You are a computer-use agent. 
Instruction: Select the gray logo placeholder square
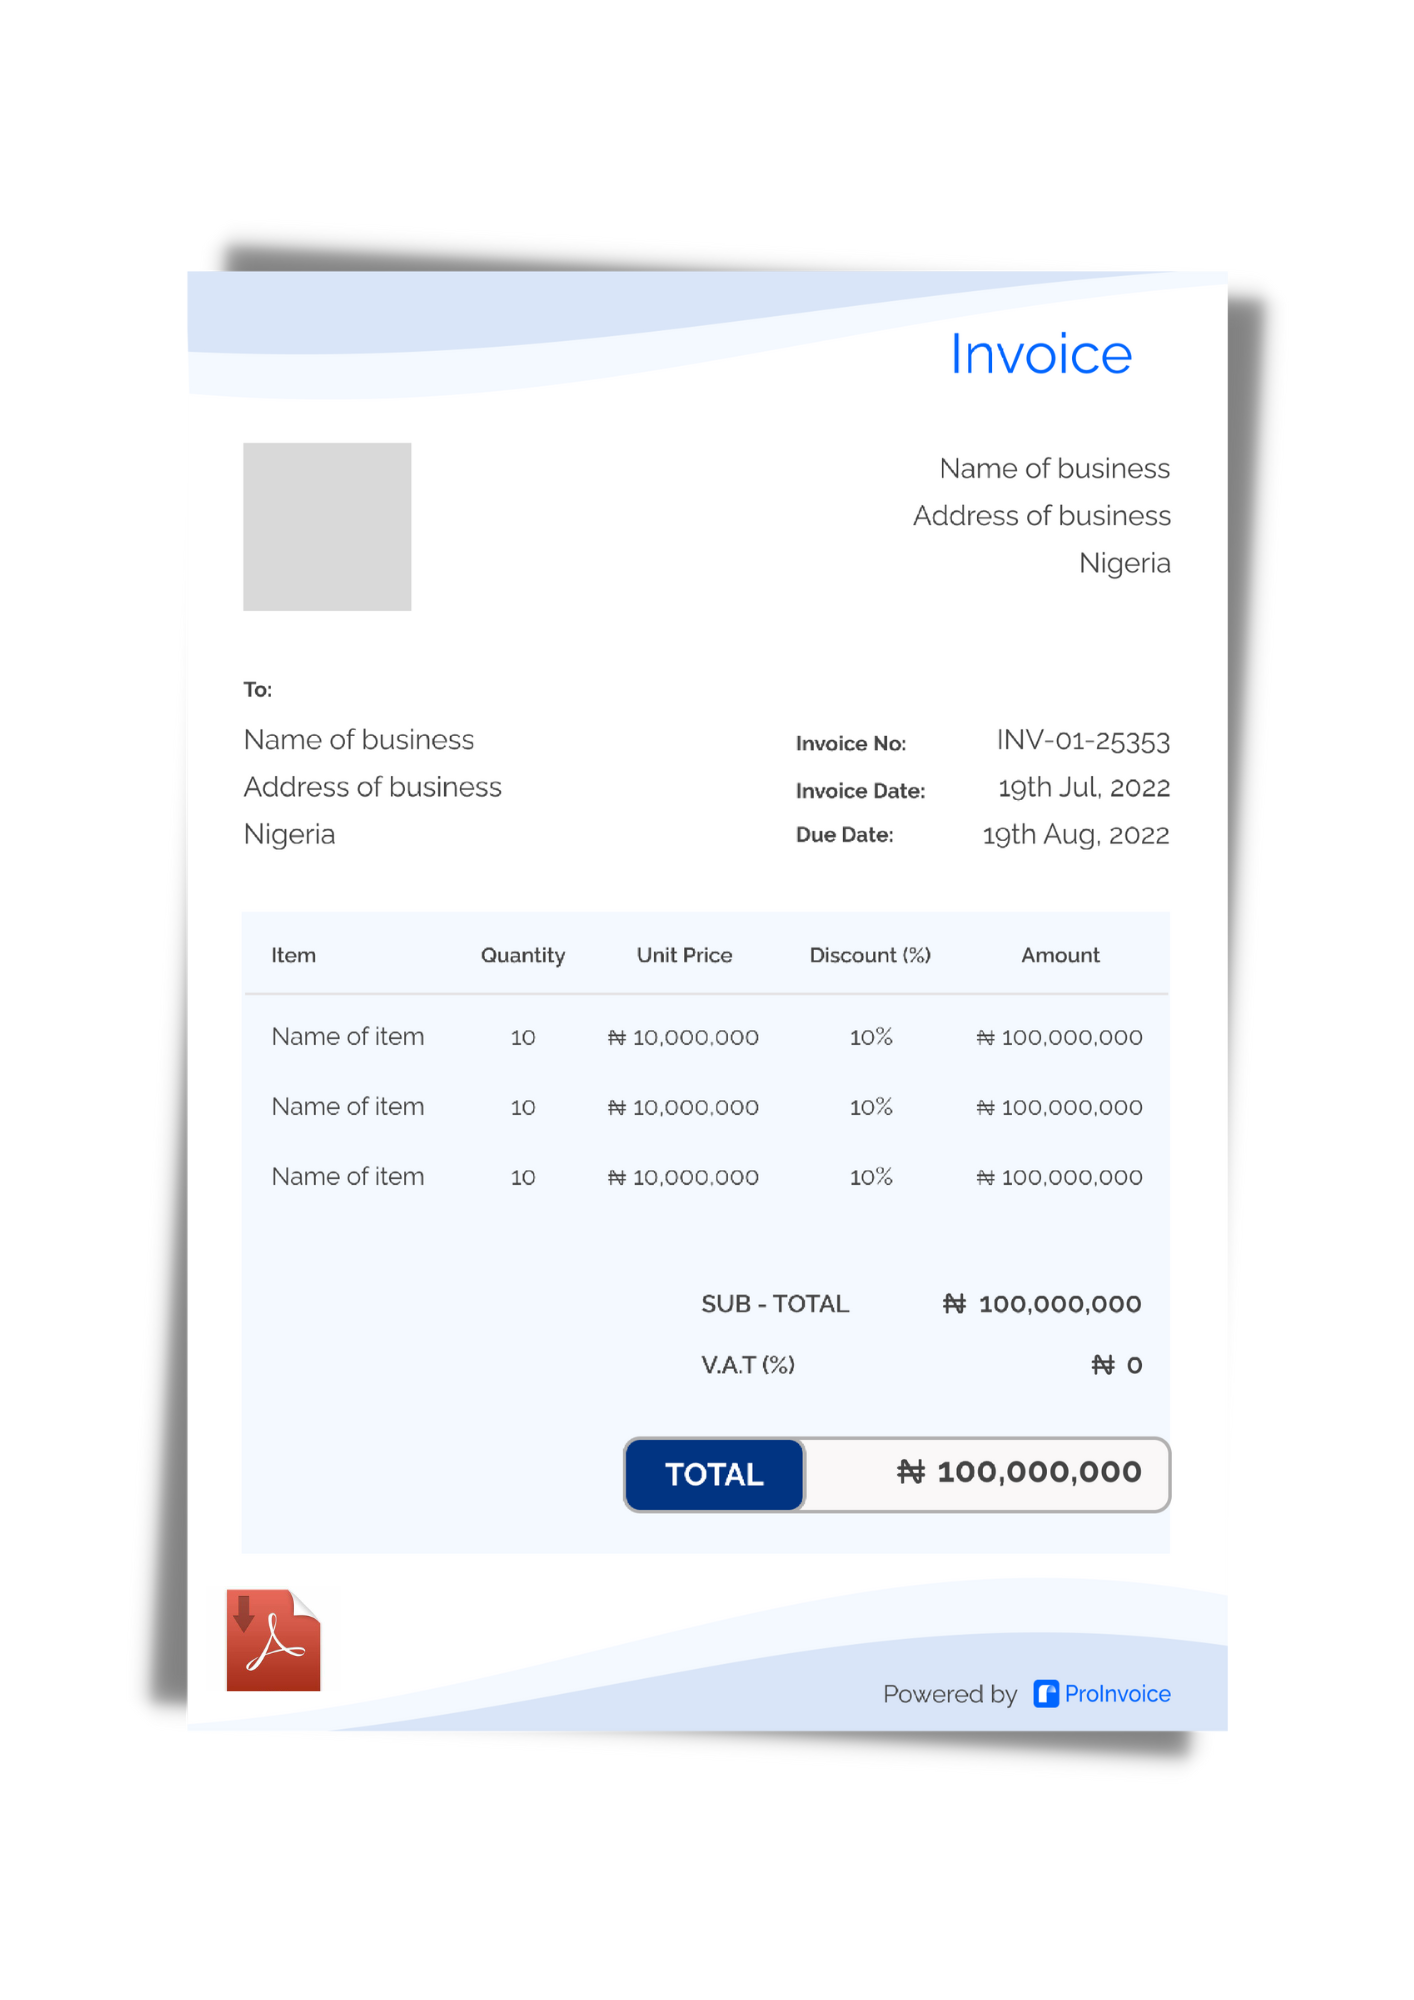(x=327, y=527)
